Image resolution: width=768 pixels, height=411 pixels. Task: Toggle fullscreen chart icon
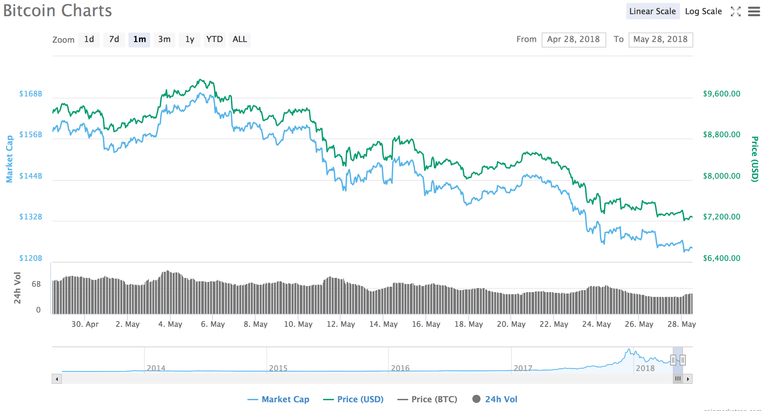(x=735, y=11)
